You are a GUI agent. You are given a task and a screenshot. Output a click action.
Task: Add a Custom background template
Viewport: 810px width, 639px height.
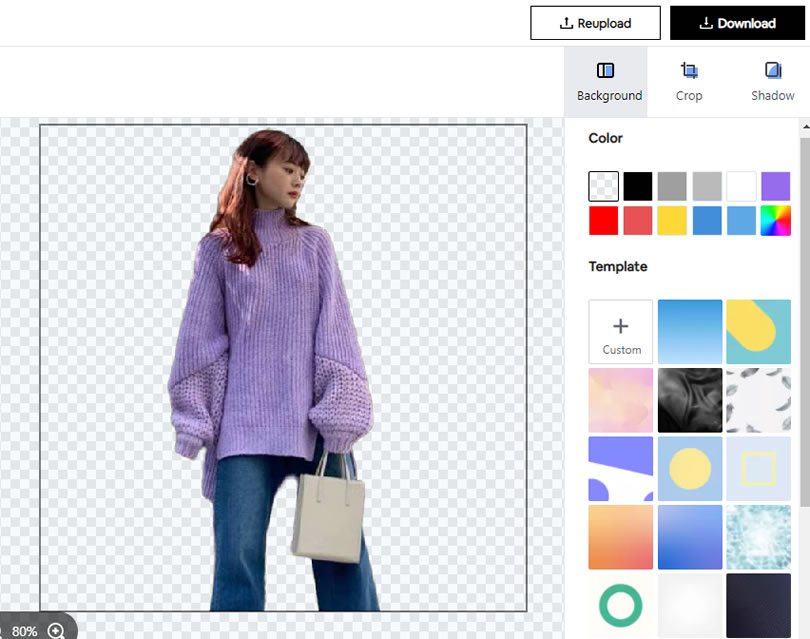pos(621,332)
